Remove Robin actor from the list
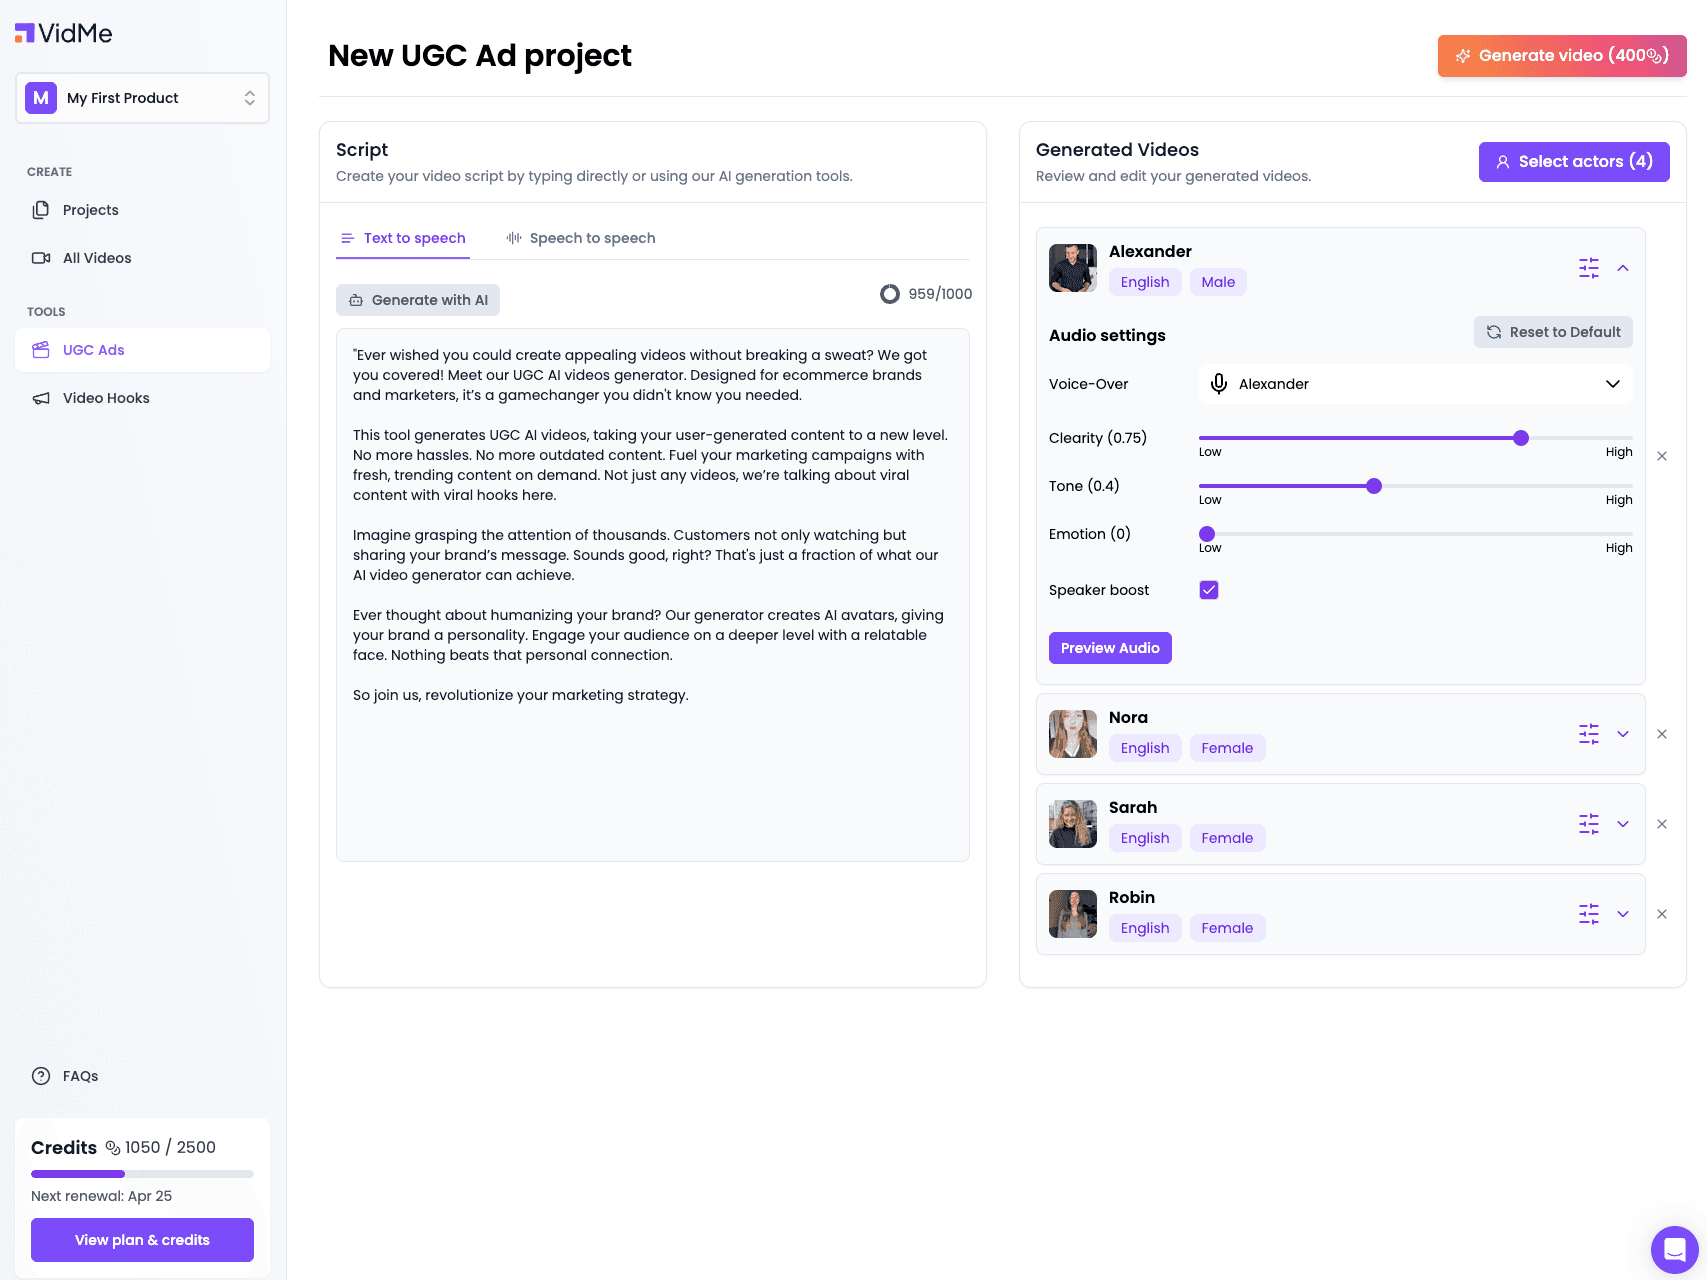 tap(1662, 914)
